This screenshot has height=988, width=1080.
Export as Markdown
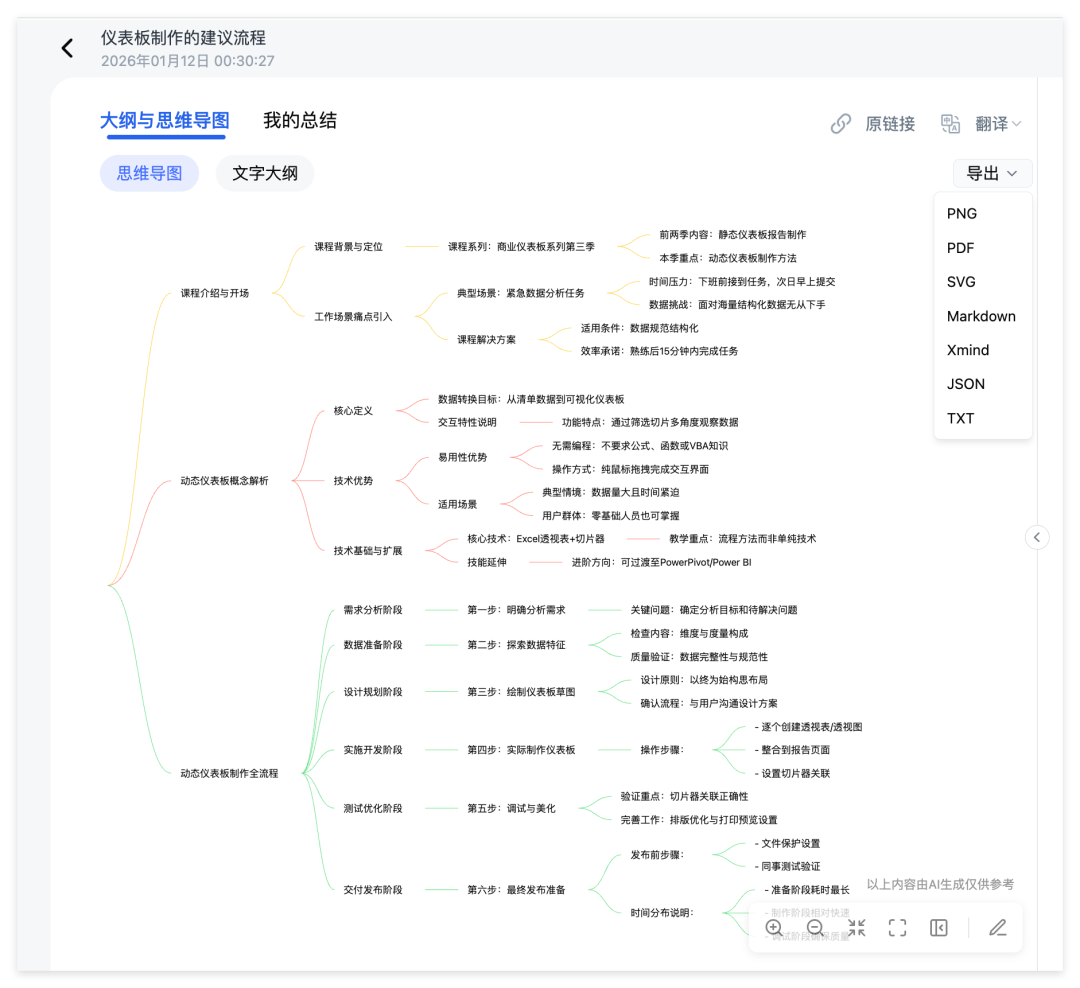(983, 316)
